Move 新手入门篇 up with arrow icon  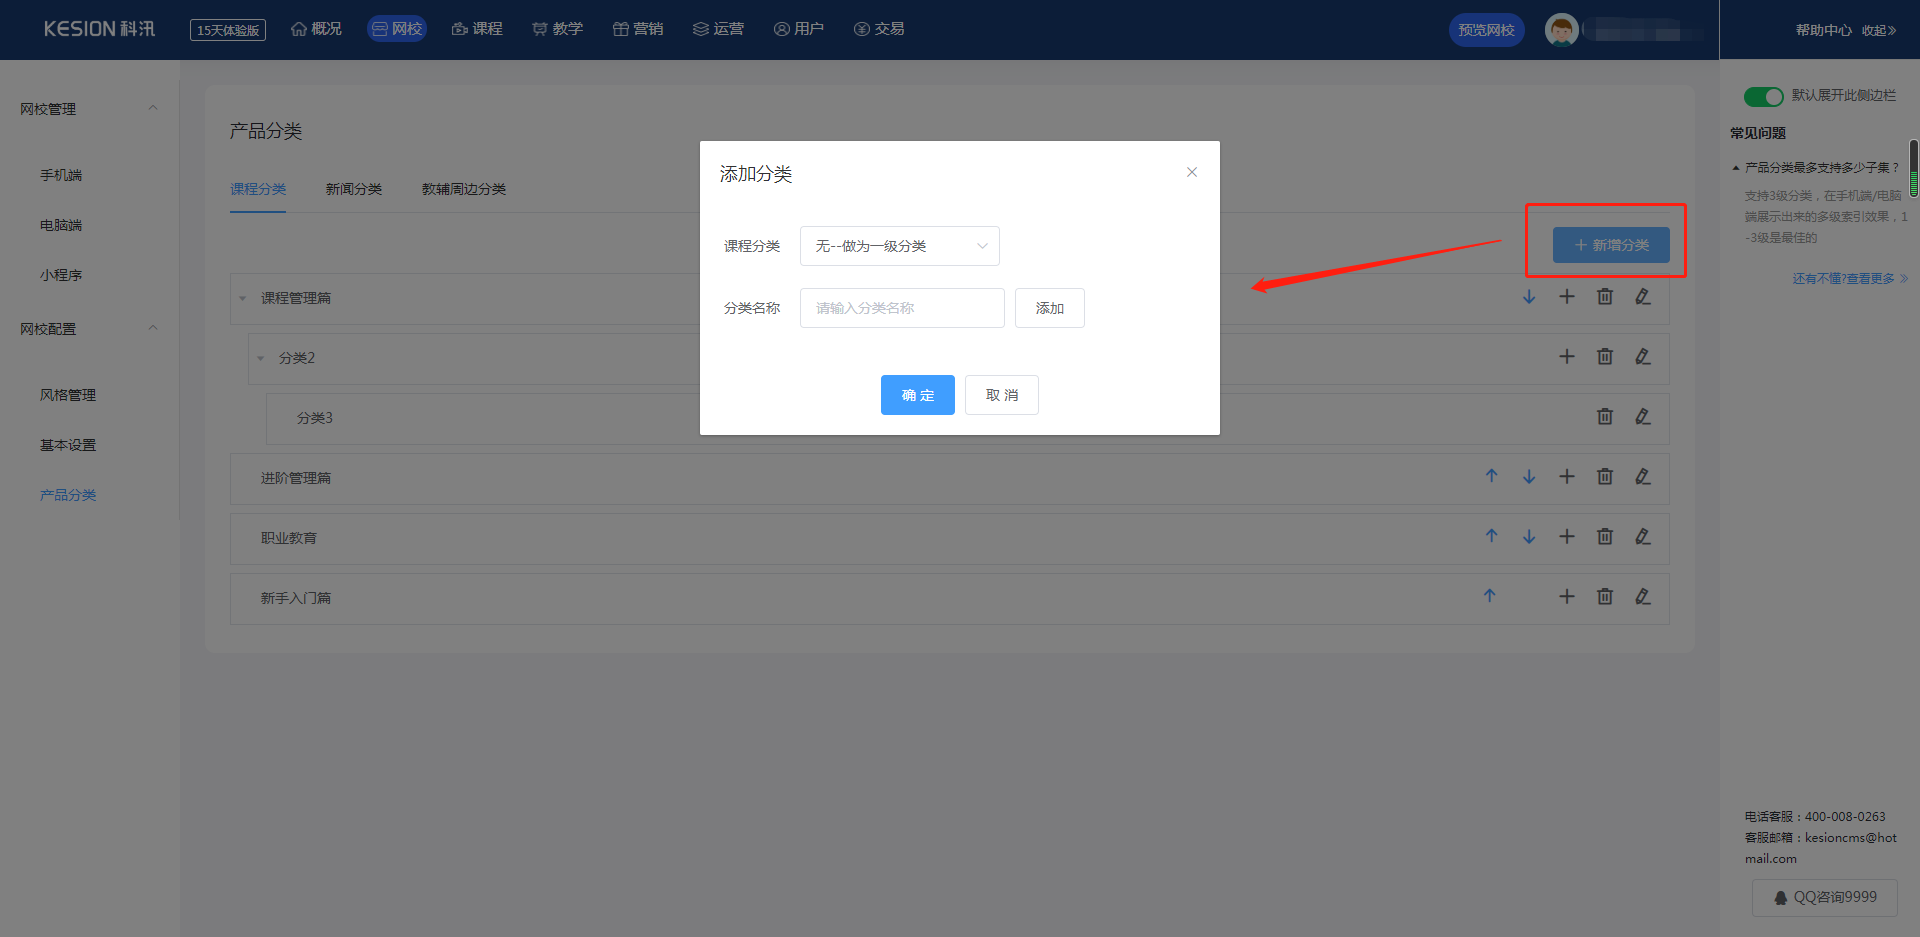1490,596
